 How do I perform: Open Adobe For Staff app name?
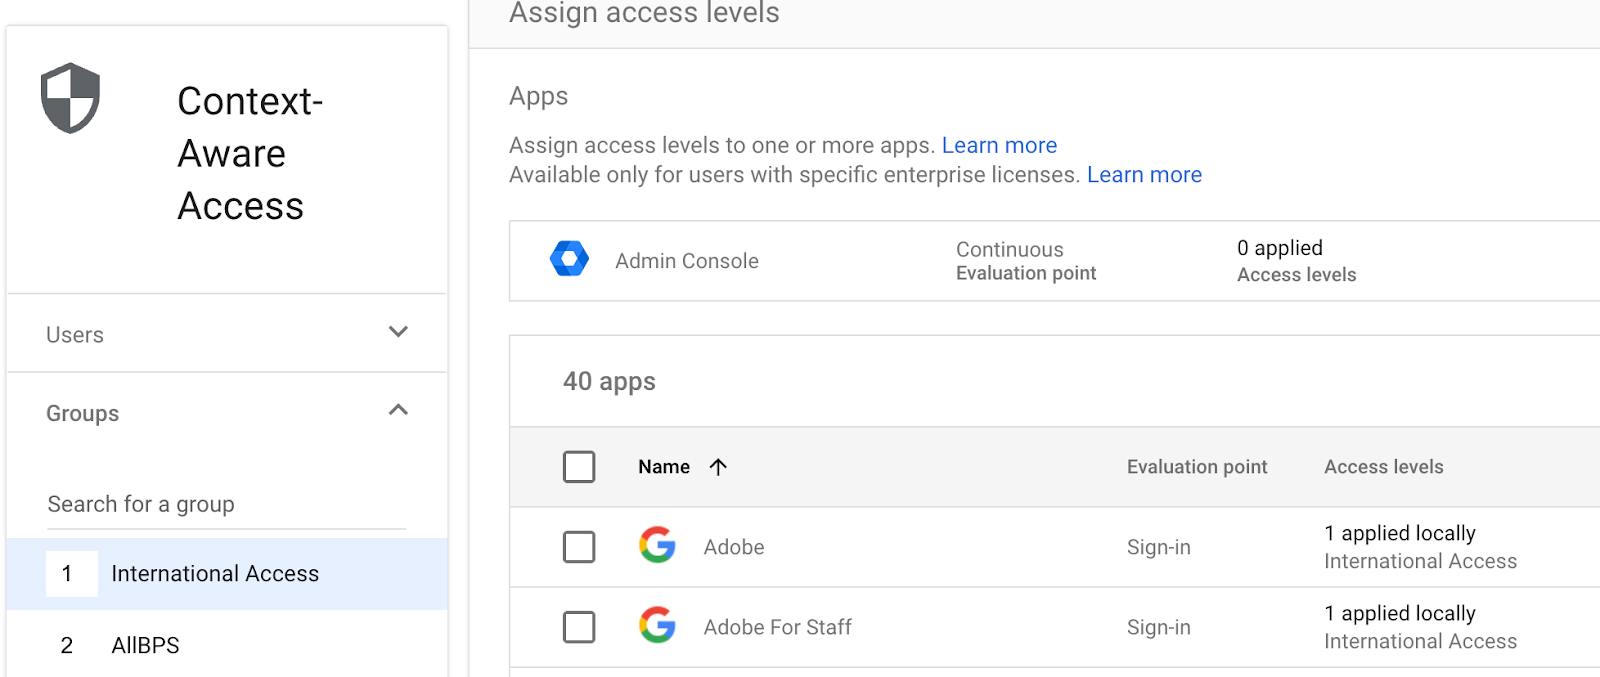(x=777, y=627)
